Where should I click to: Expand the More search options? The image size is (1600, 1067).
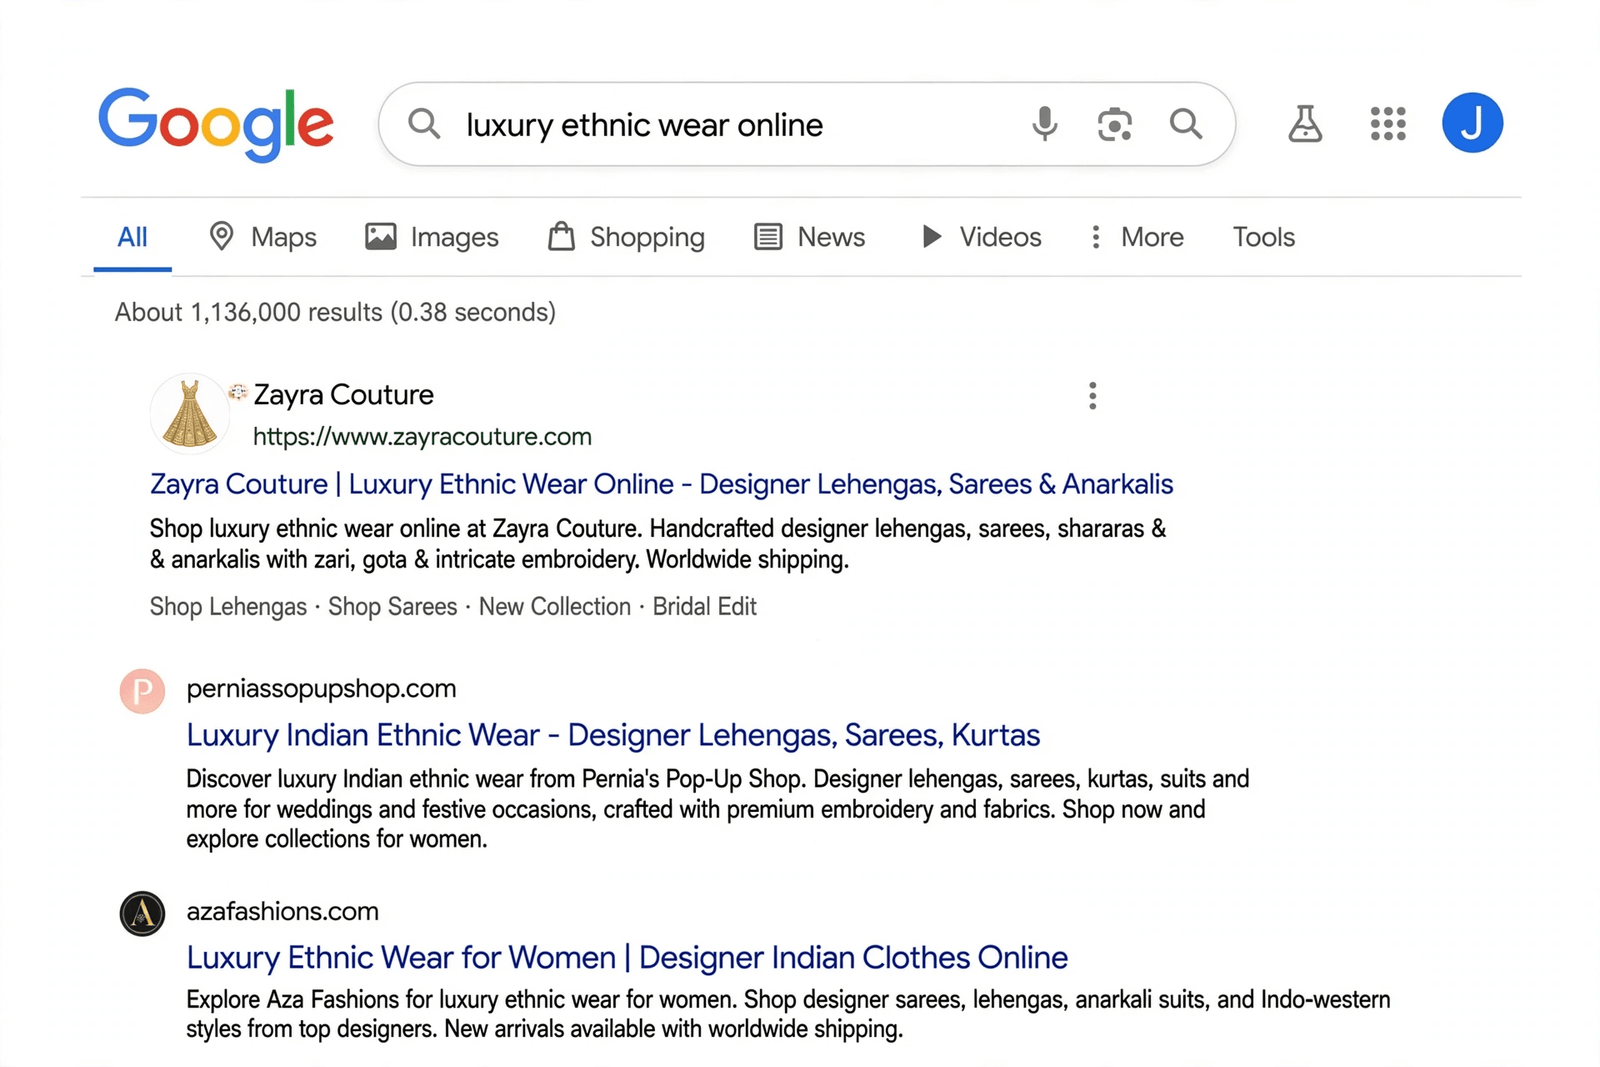(x=1136, y=237)
